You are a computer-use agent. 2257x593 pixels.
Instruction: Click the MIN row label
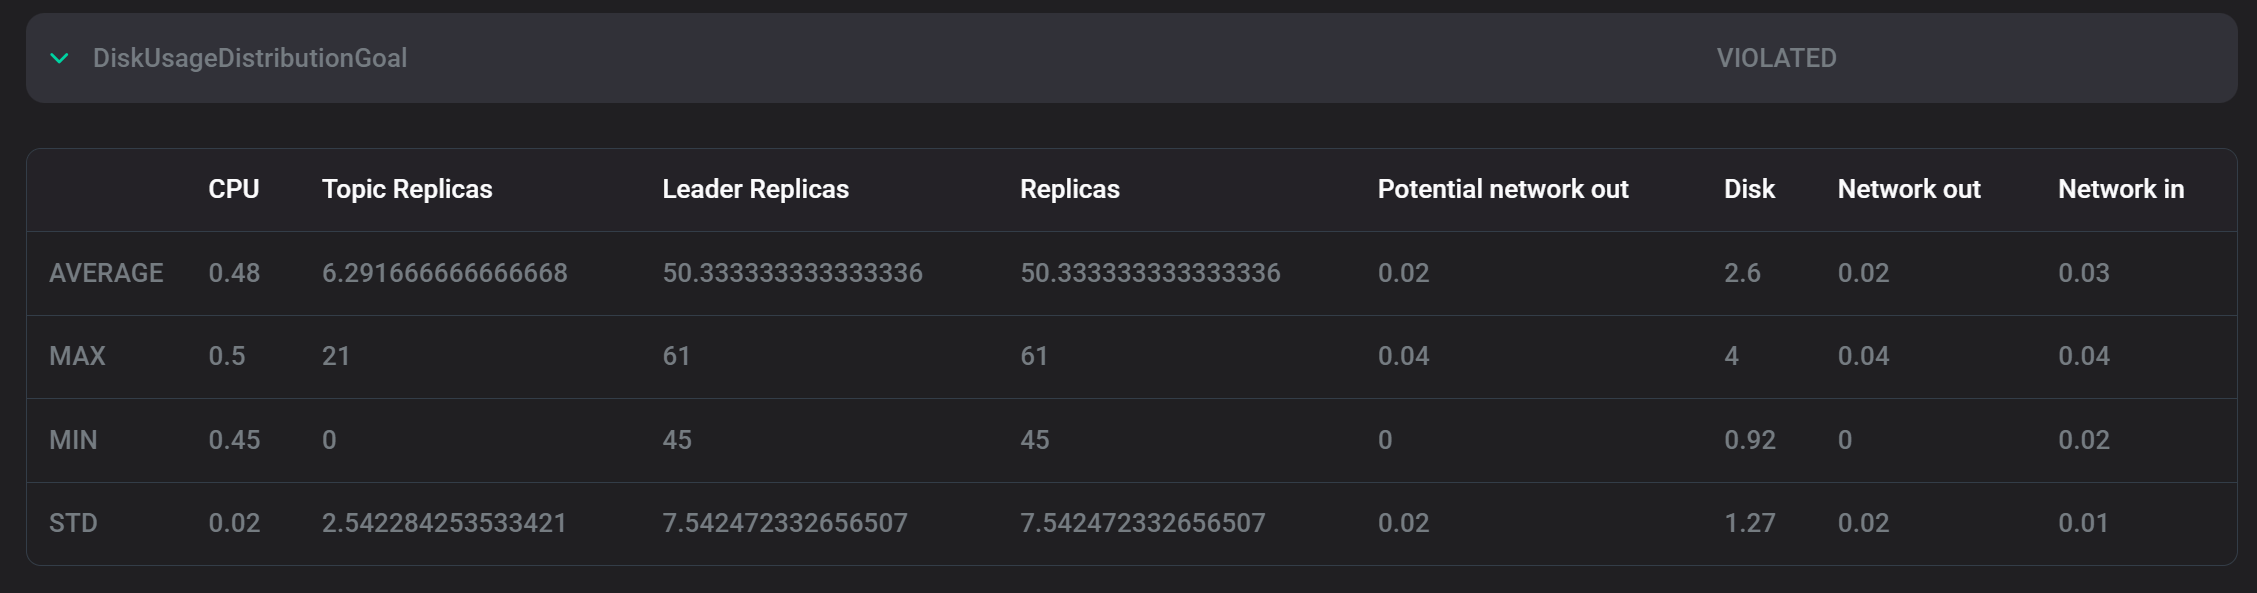point(75,439)
